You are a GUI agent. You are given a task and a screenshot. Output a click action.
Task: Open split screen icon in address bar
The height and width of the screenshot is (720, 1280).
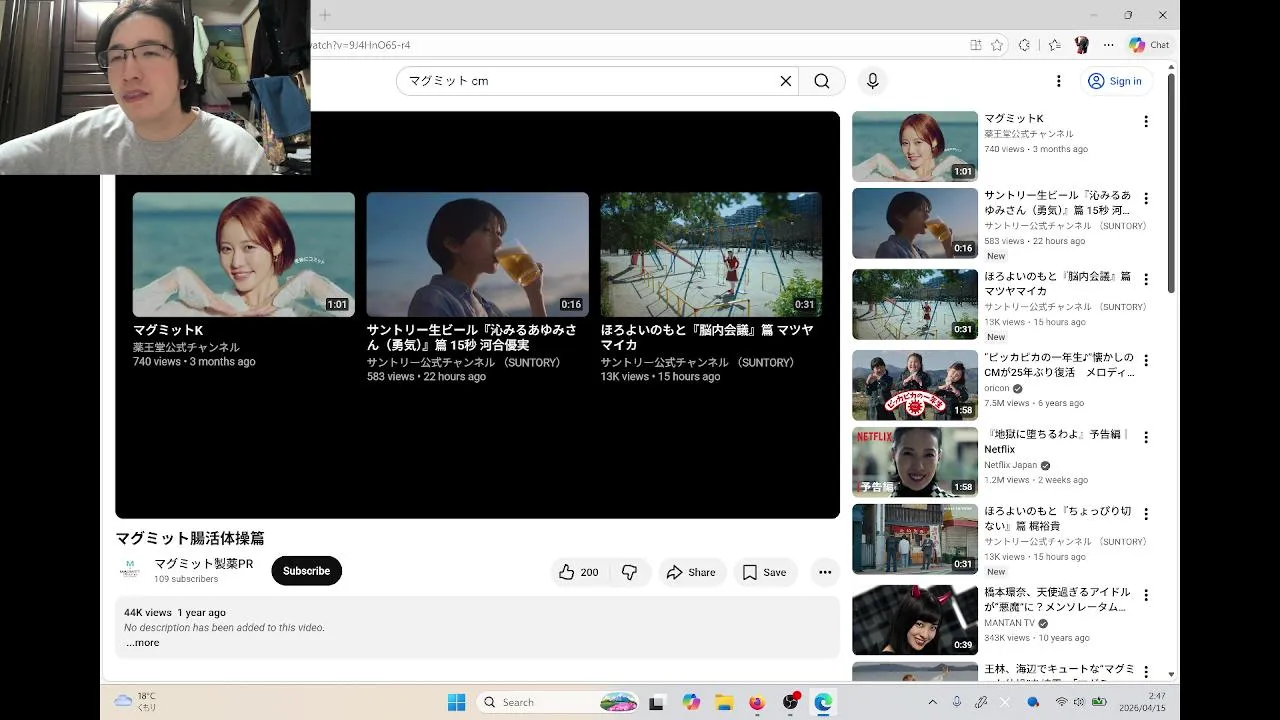click(x=976, y=45)
